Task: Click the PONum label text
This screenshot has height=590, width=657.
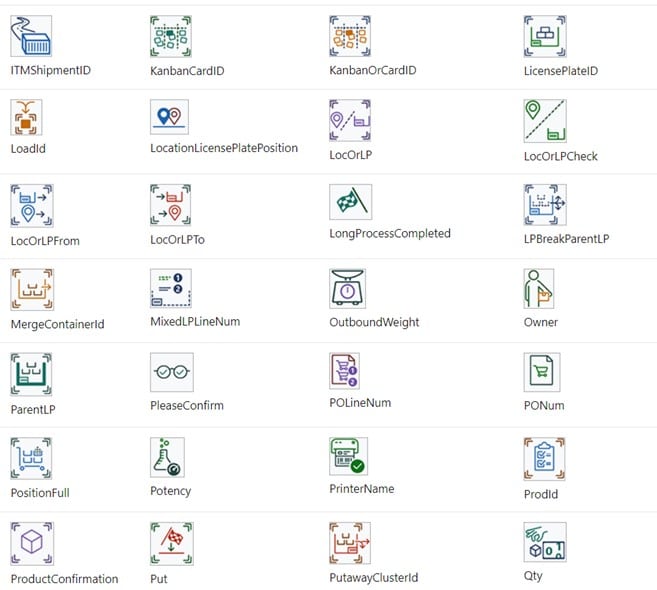Action: tap(544, 405)
